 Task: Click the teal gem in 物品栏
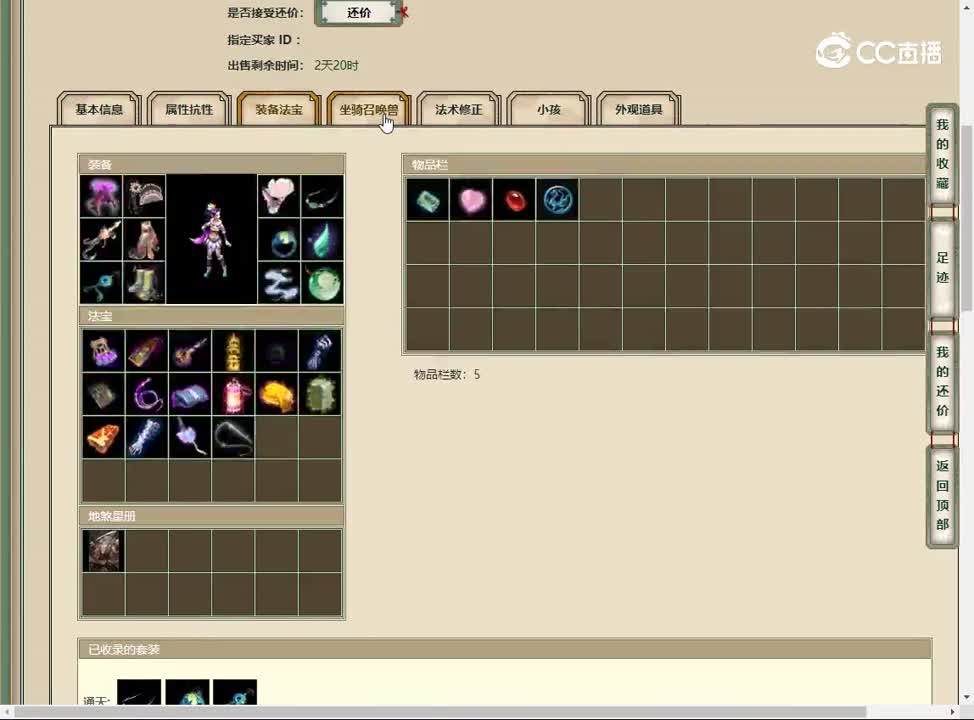pos(427,200)
